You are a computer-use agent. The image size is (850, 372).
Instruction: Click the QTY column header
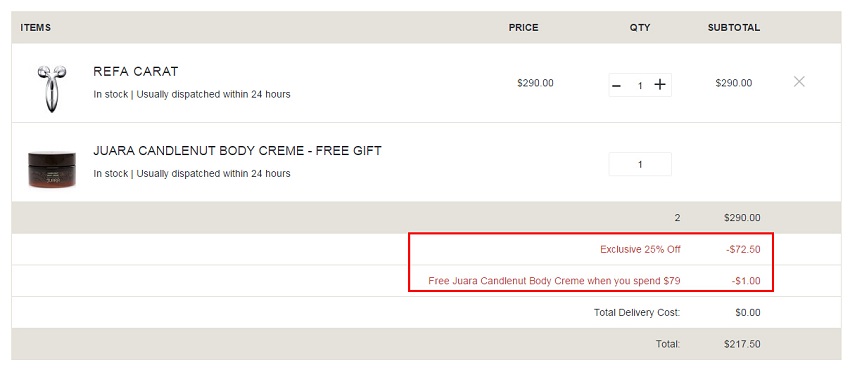click(x=640, y=28)
